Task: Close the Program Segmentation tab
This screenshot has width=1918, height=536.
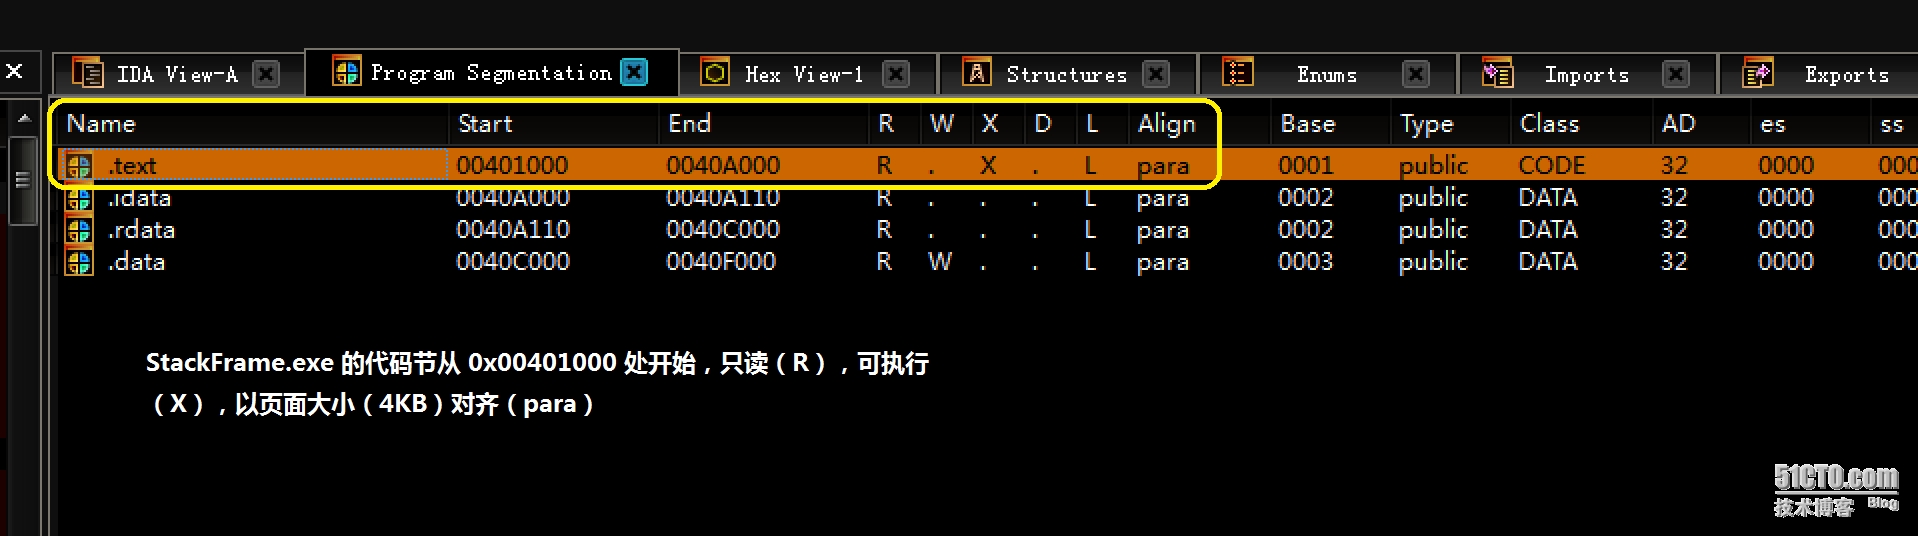Action: click(634, 72)
